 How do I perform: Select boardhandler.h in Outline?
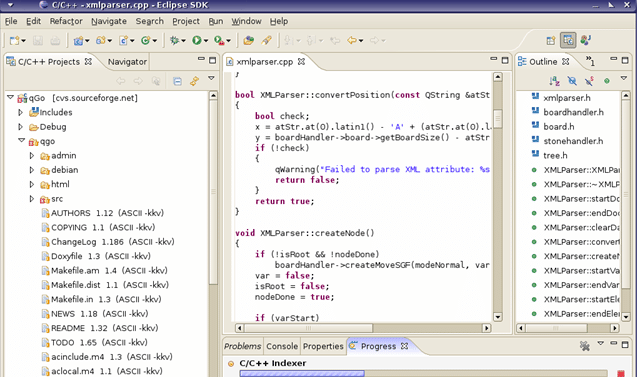click(567, 112)
